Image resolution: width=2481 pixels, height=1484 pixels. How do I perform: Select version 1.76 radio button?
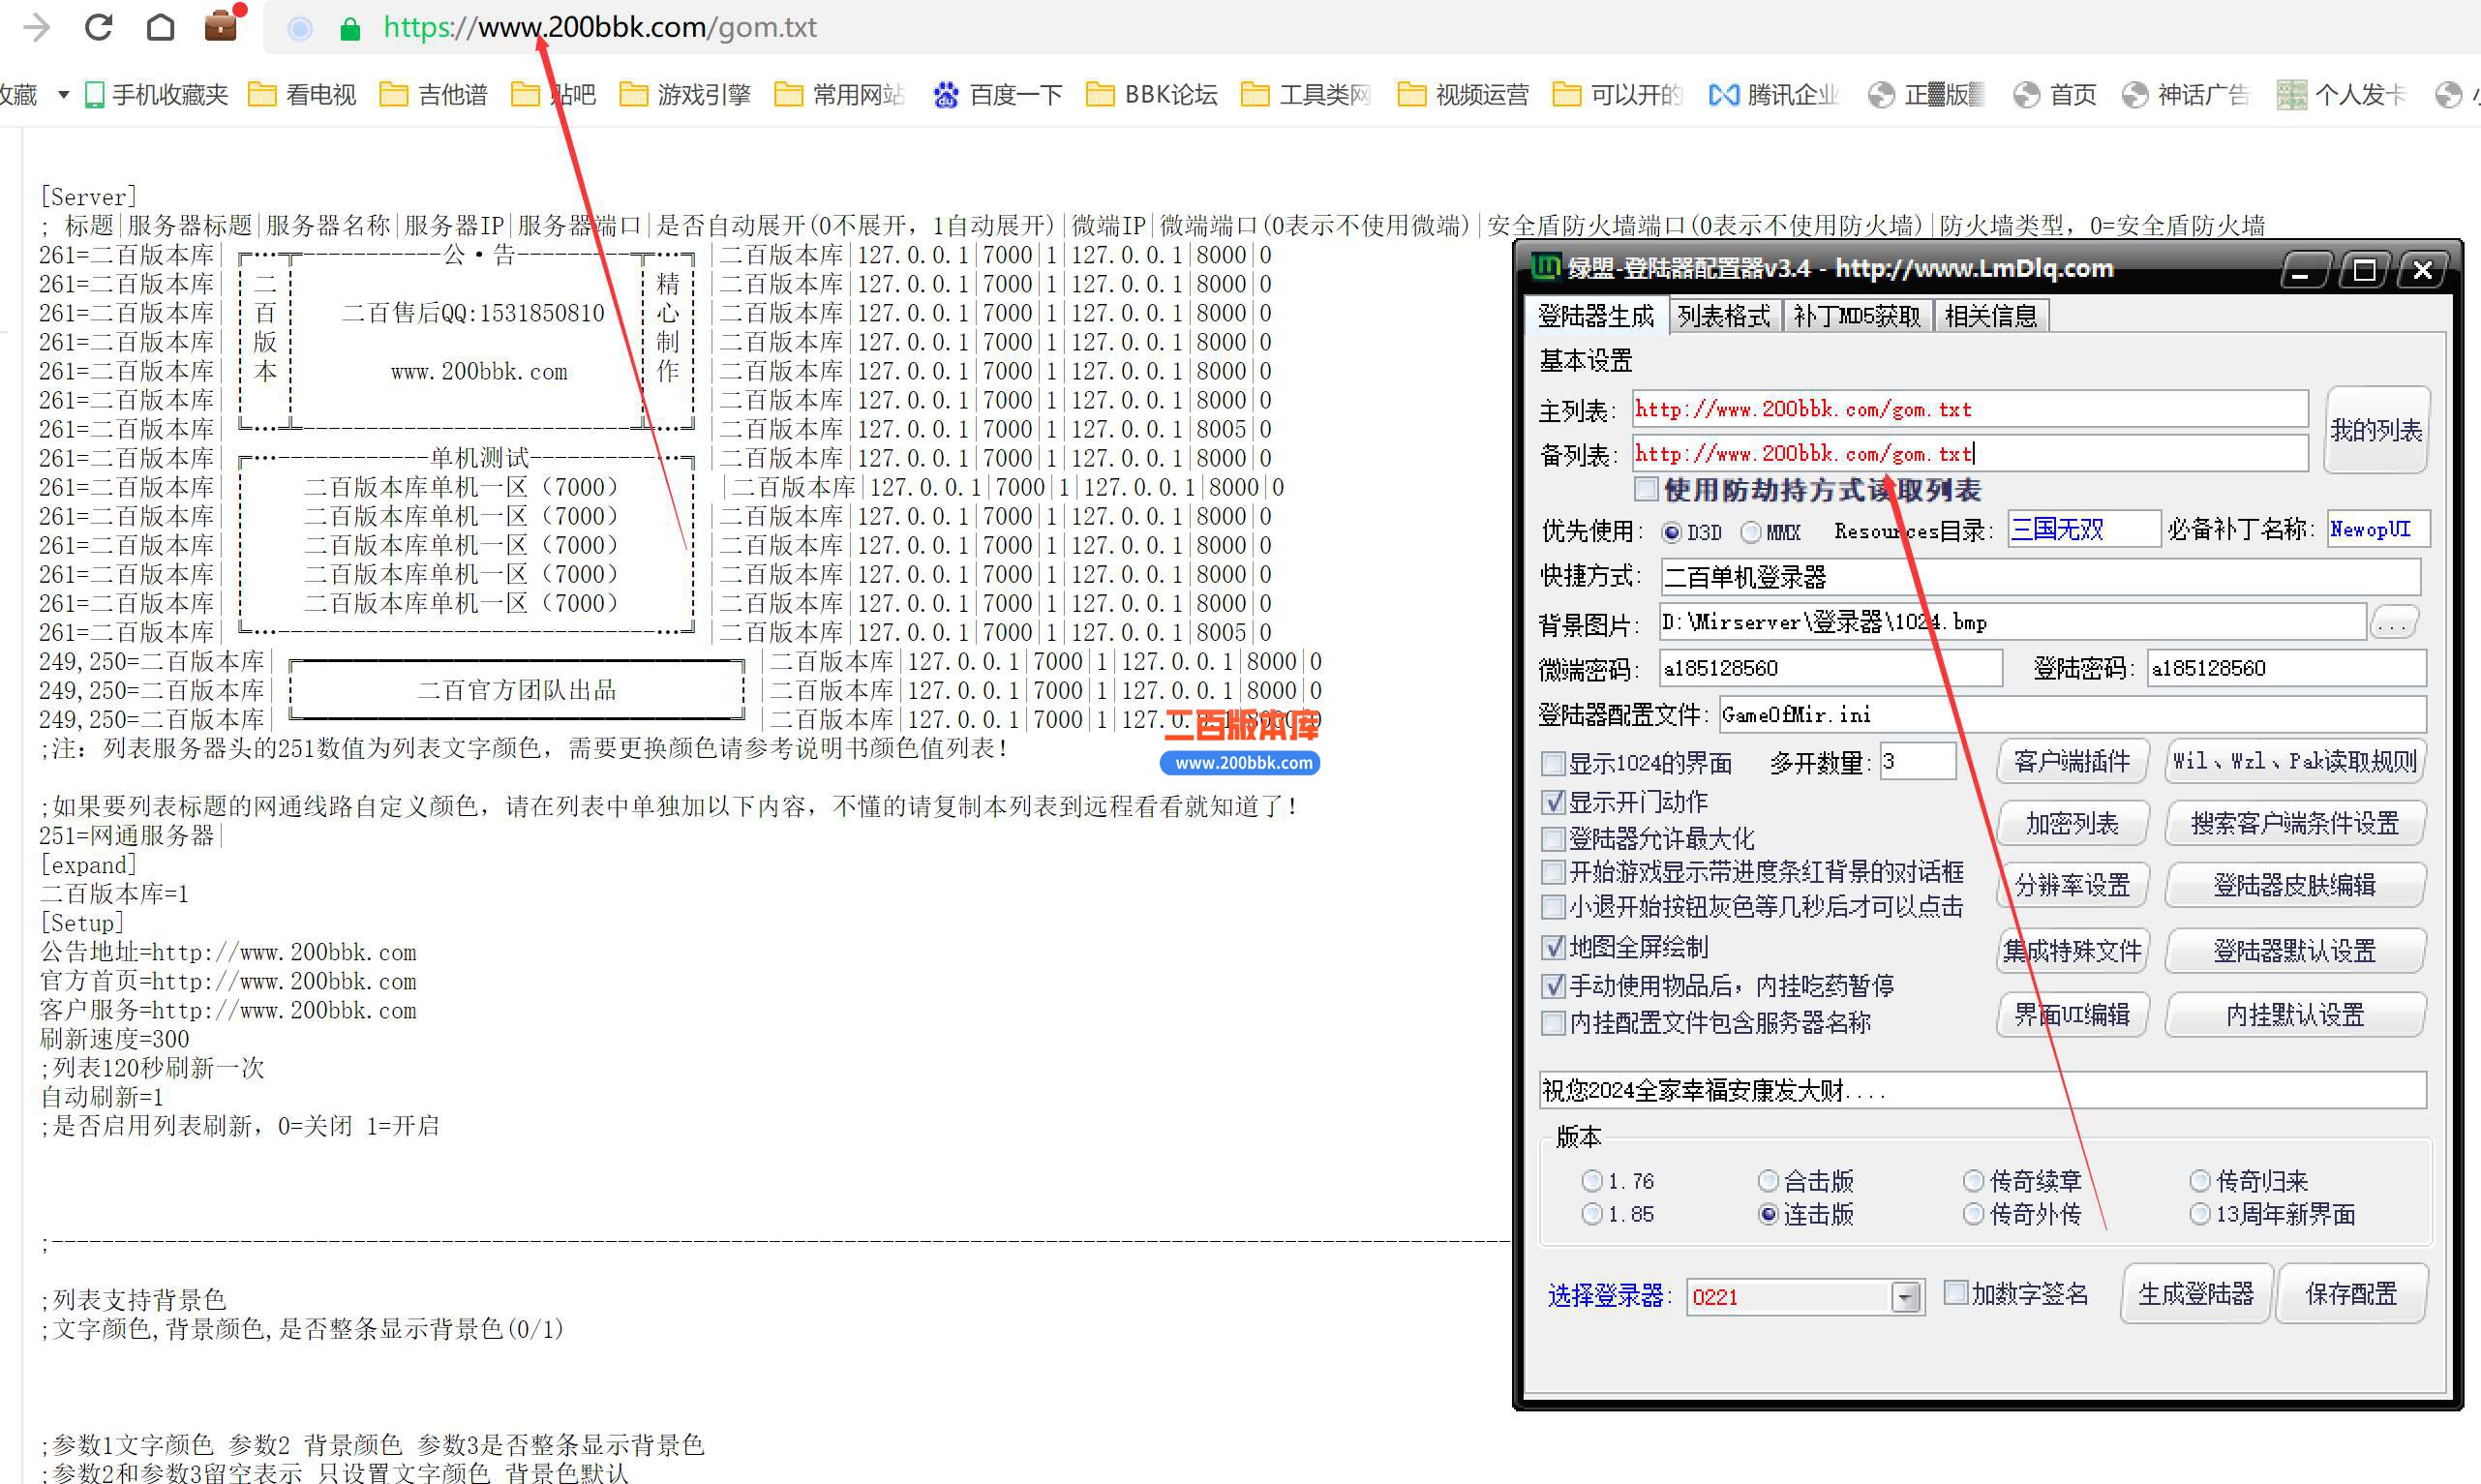pos(1592,1181)
